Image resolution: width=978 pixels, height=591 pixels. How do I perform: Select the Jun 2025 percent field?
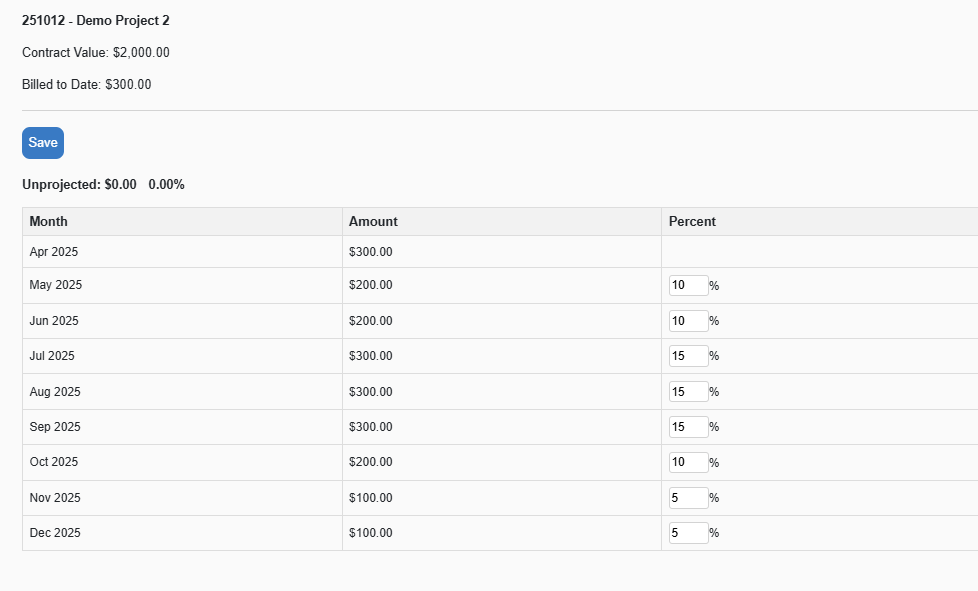coord(688,321)
